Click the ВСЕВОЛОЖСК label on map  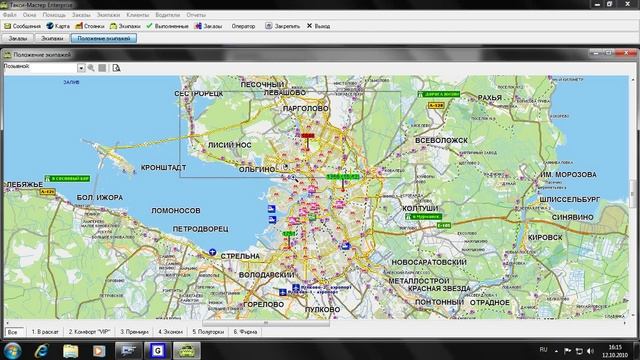[441, 140]
